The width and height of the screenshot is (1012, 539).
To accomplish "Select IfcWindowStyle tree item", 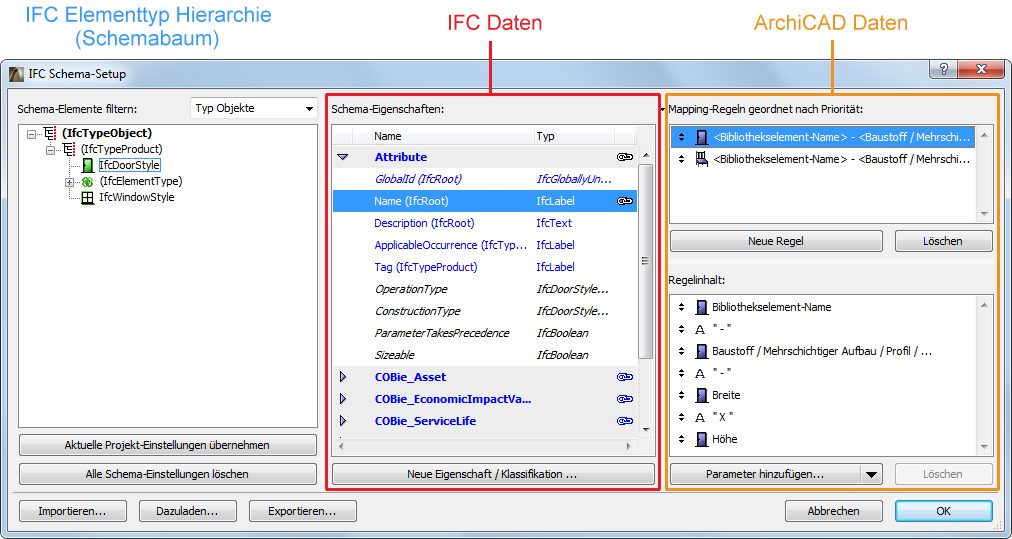I will pos(136,198).
